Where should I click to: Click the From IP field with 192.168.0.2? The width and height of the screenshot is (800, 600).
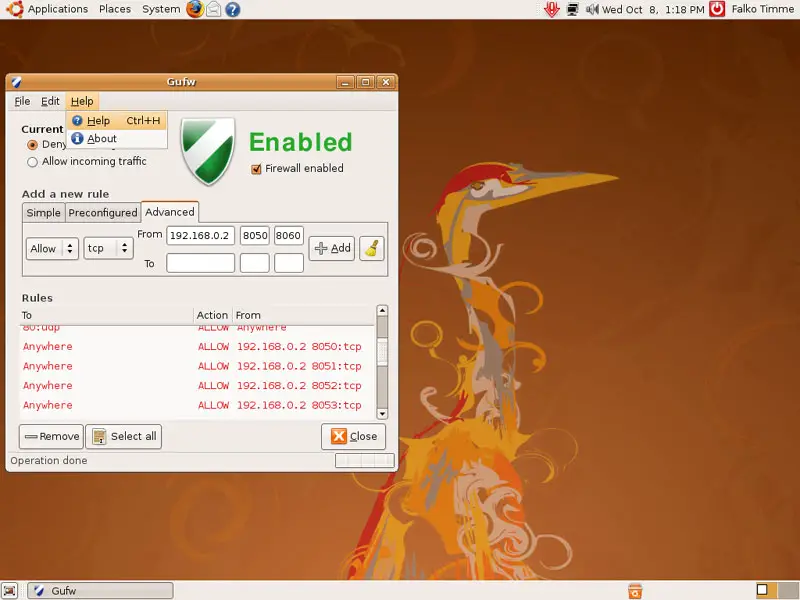click(201, 235)
